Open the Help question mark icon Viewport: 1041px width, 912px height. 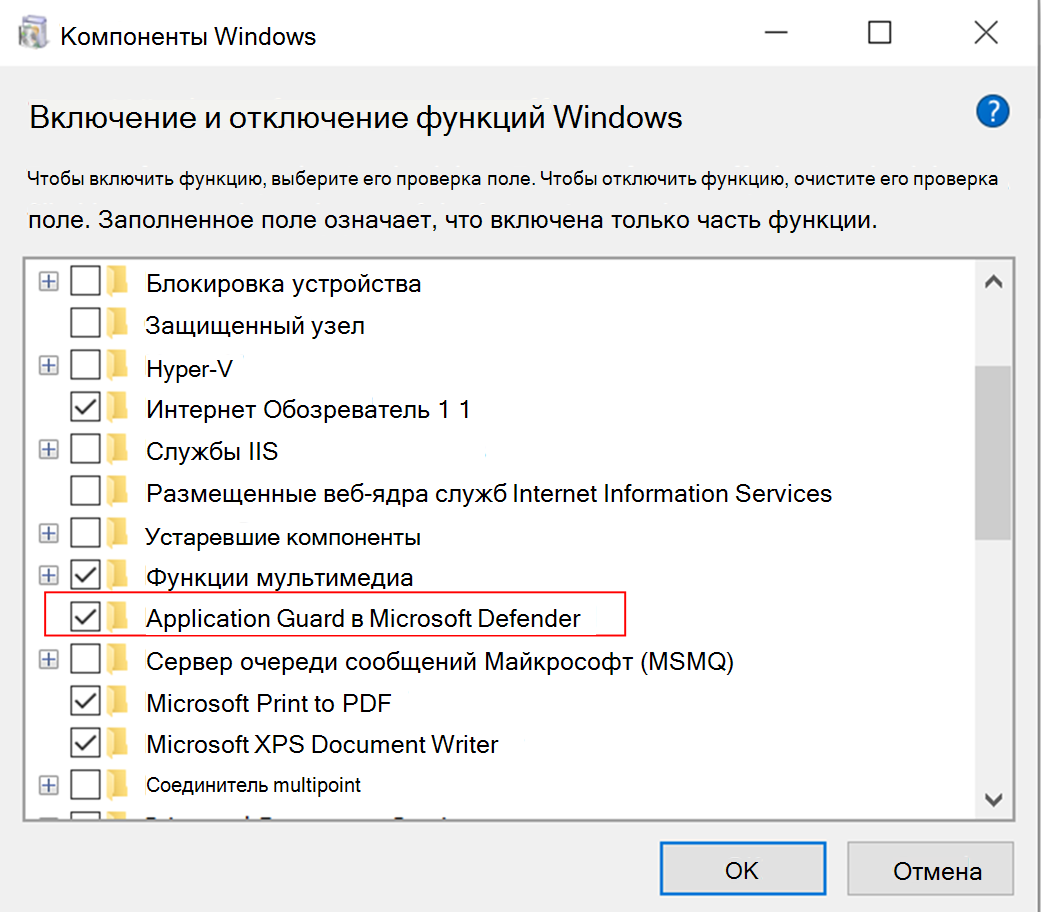[x=992, y=111]
